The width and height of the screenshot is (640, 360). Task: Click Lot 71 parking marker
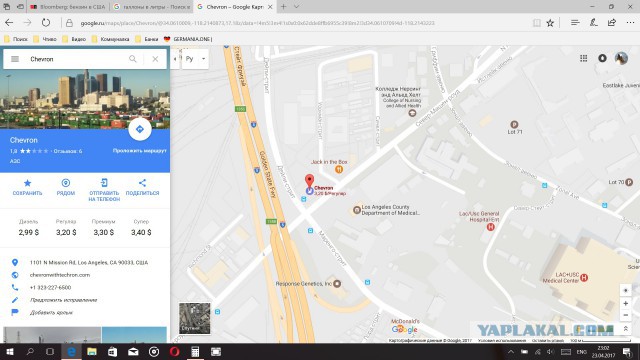click(x=514, y=124)
